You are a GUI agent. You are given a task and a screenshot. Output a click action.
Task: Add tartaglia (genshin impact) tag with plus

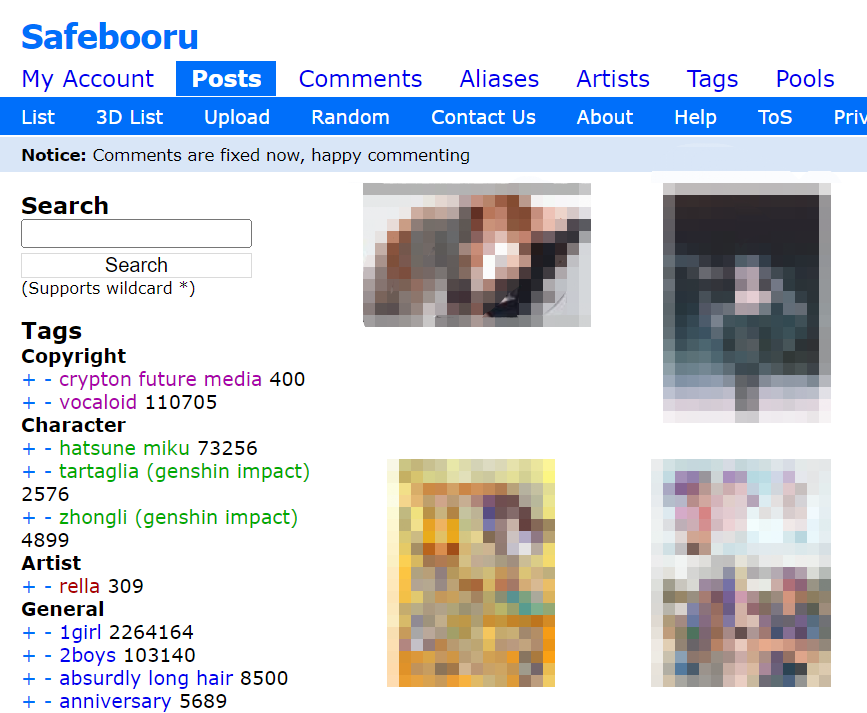pyautogui.click(x=29, y=472)
